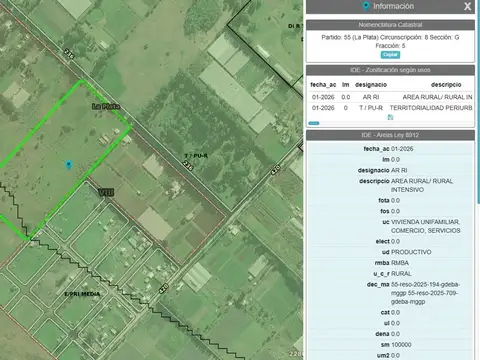Close the Información panel with the X
Screen dimensions: 480x360
[467, 6]
